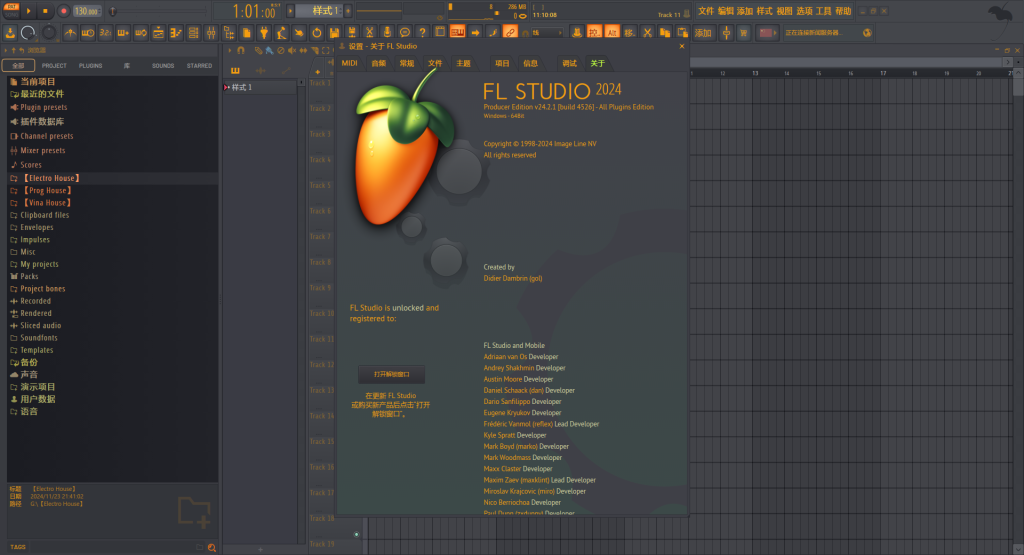
Task: Open the playlist options arrow menu
Action: [x=229, y=50]
